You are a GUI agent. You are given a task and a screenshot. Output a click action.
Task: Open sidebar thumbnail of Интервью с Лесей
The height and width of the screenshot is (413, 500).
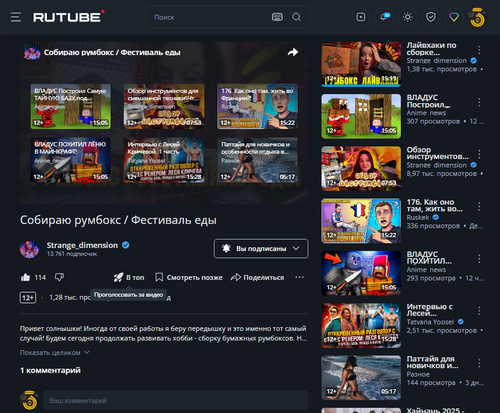point(361,325)
